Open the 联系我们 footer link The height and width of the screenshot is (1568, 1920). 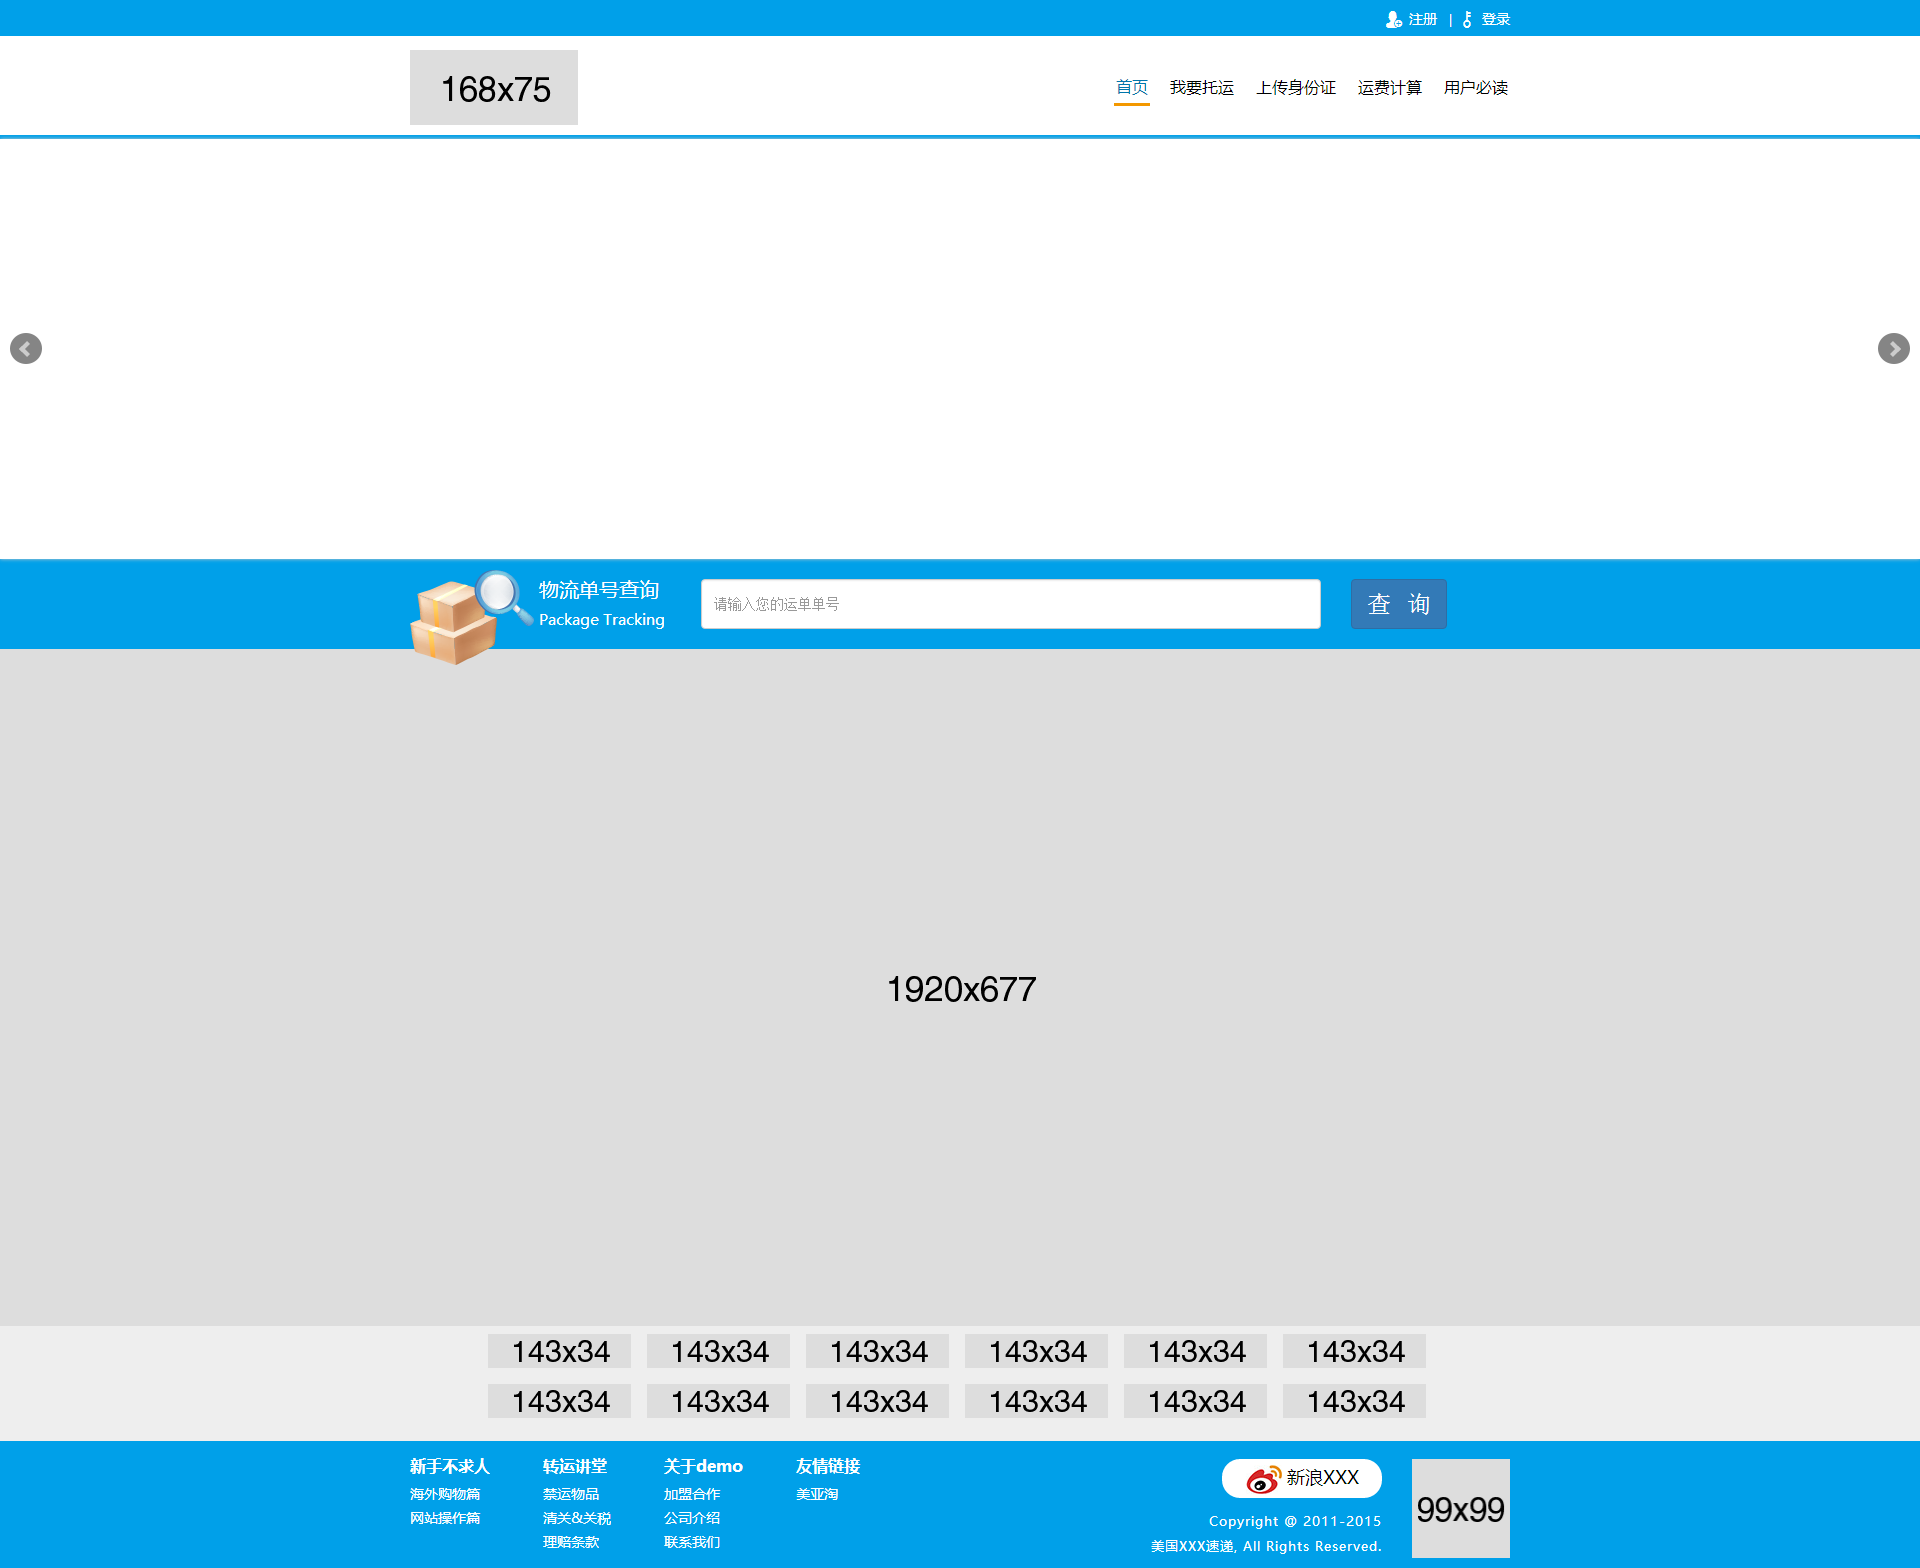point(692,1542)
